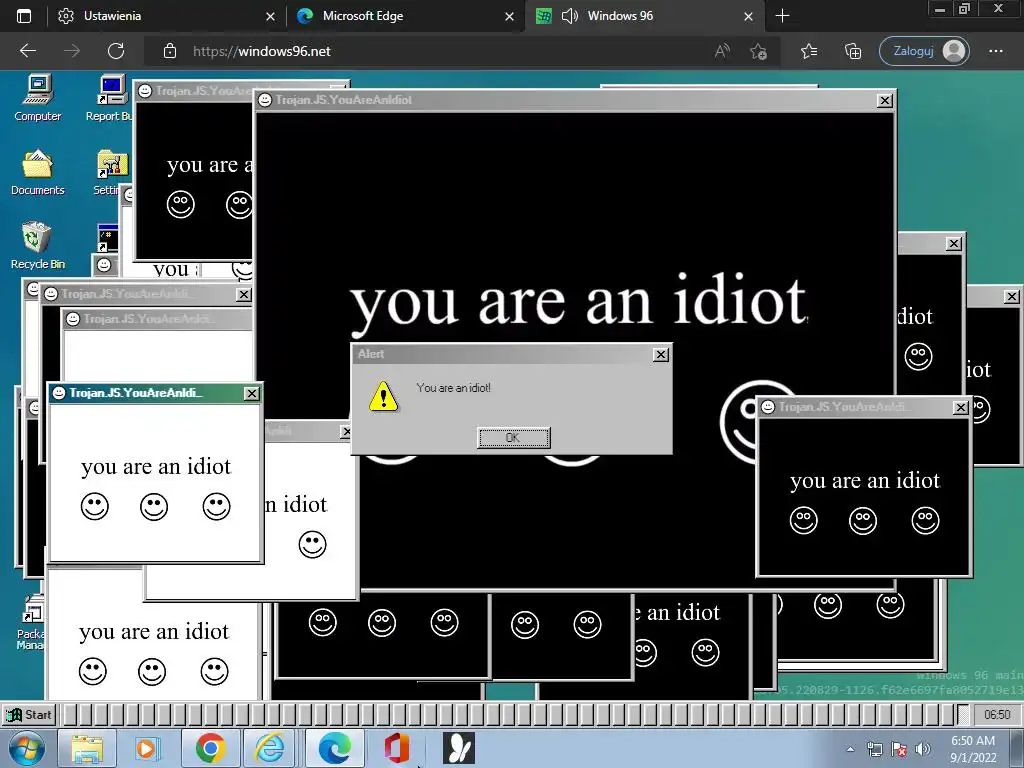Select the Windows 96 browser tab
This screenshot has height=768, width=1024.
(643, 16)
